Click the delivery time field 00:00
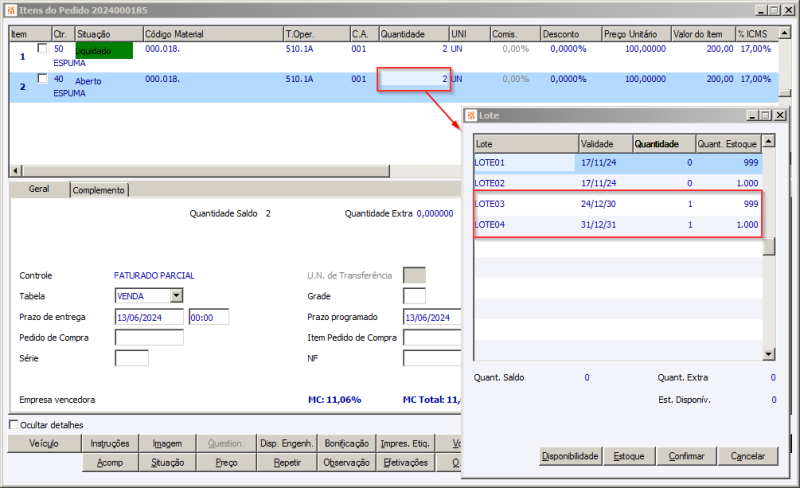 [x=209, y=317]
